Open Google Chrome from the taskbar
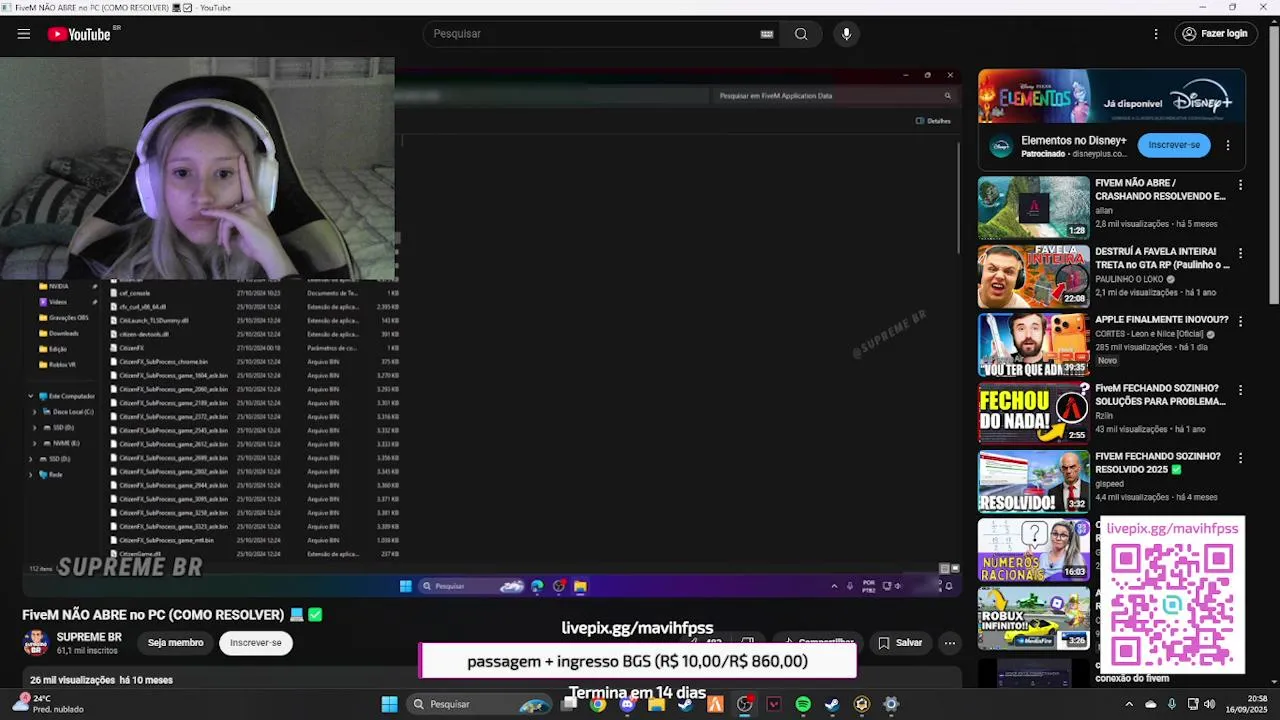This screenshot has height=720, width=1280. (x=597, y=704)
